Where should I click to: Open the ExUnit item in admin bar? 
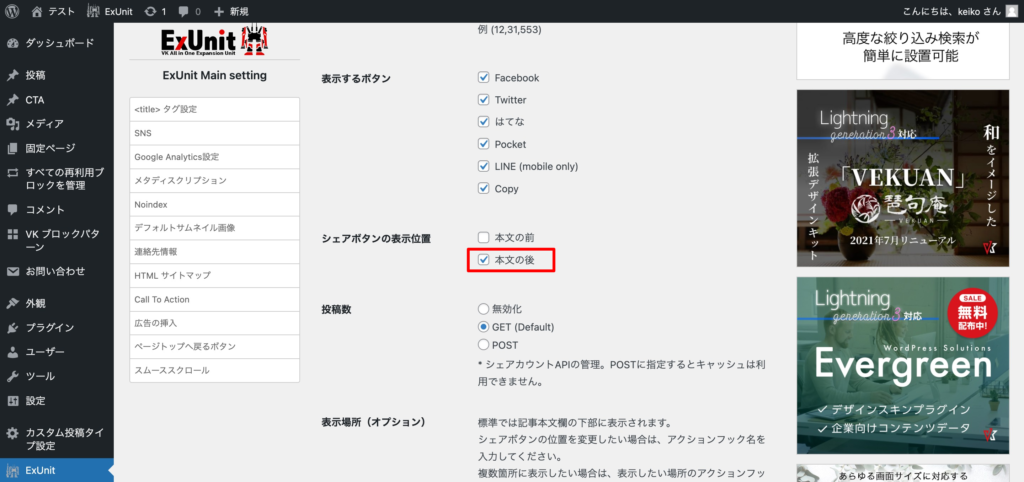(110, 11)
